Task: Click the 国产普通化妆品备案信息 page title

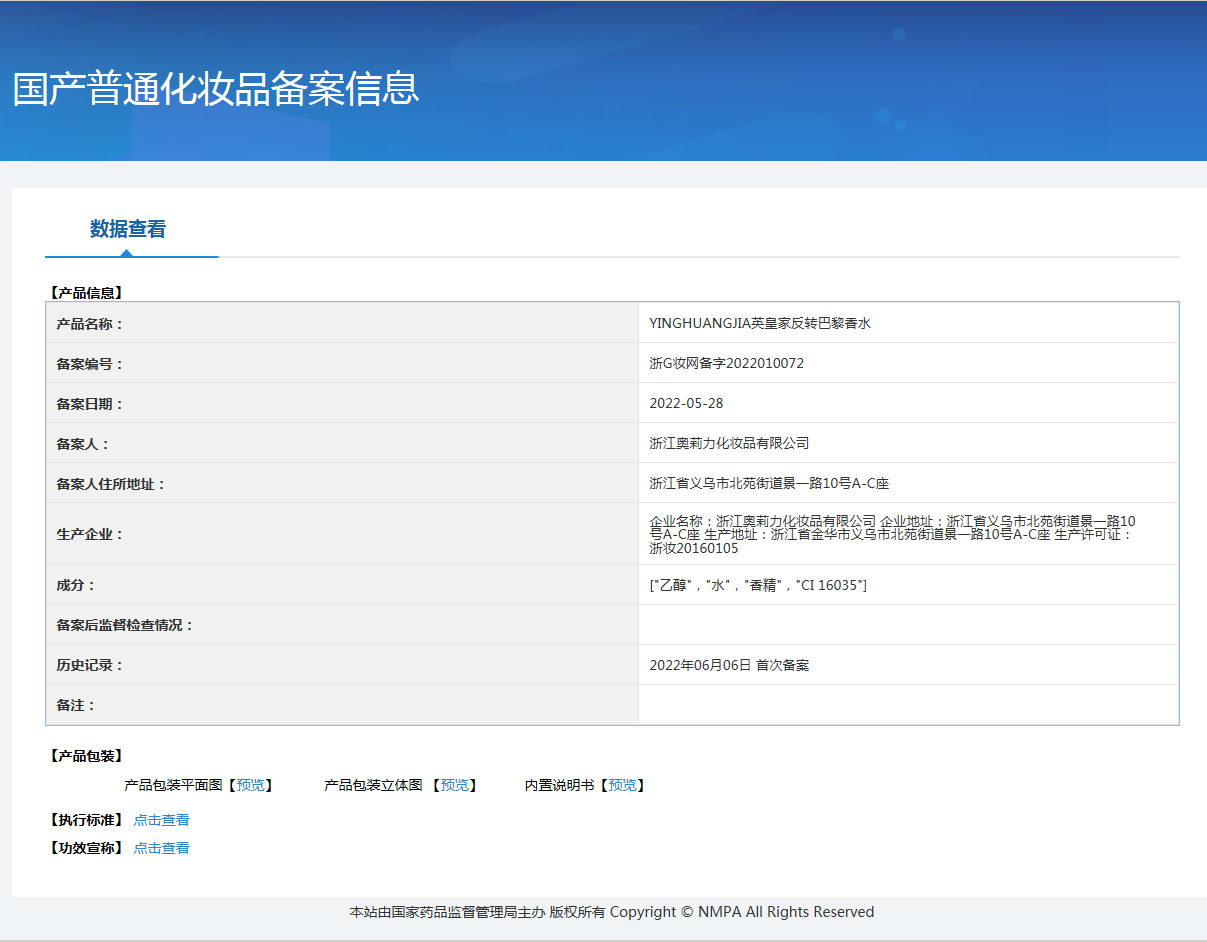Action: [x=216, y=88]
